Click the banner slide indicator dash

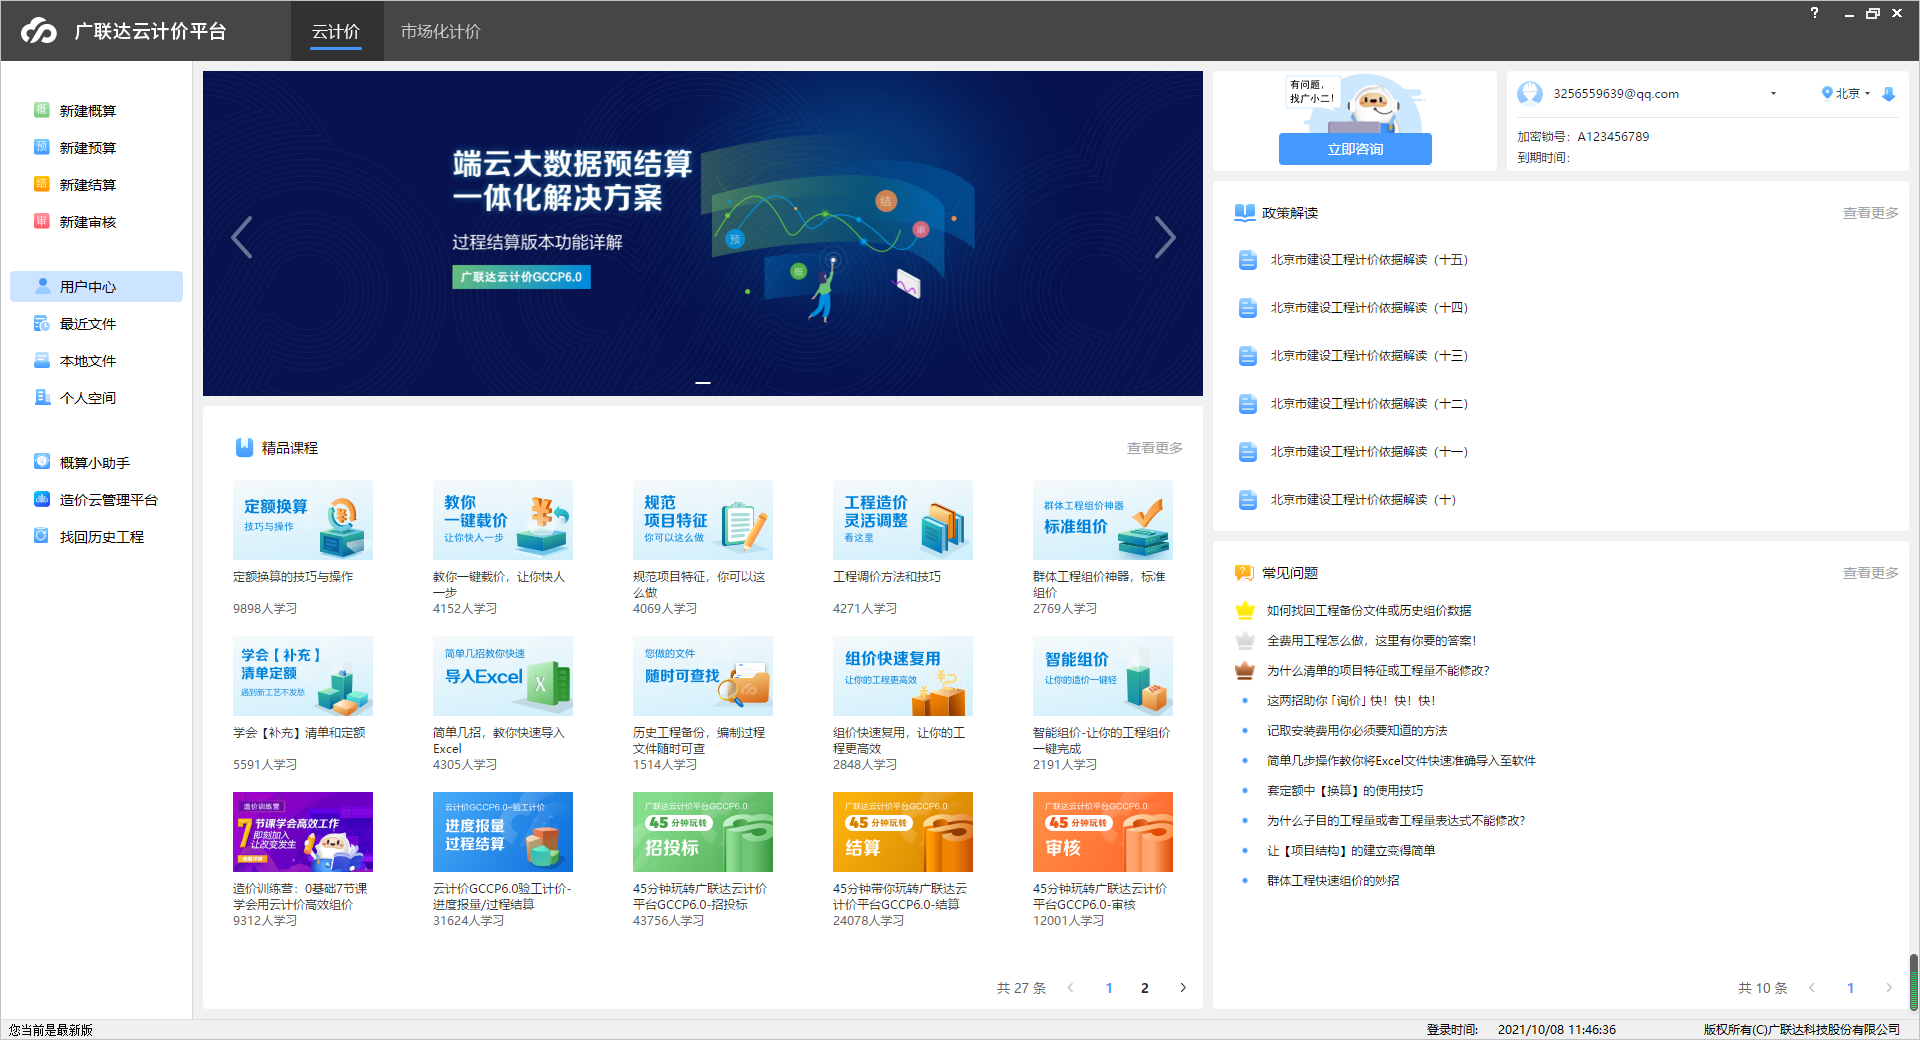(703, 383)
